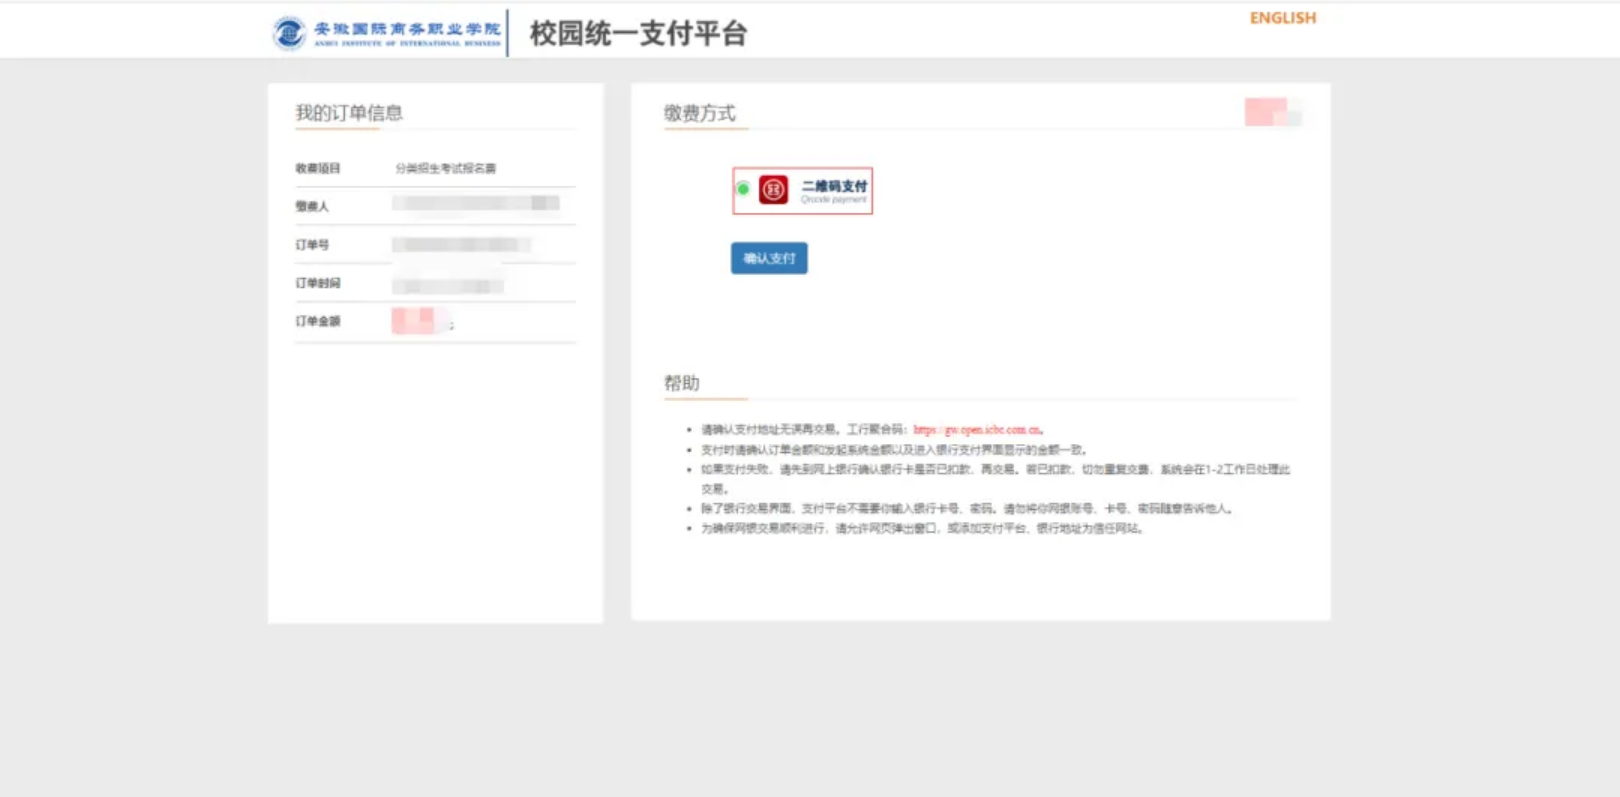Click the 帮助 section heading
1620x797 pixels.
[682, 383]
